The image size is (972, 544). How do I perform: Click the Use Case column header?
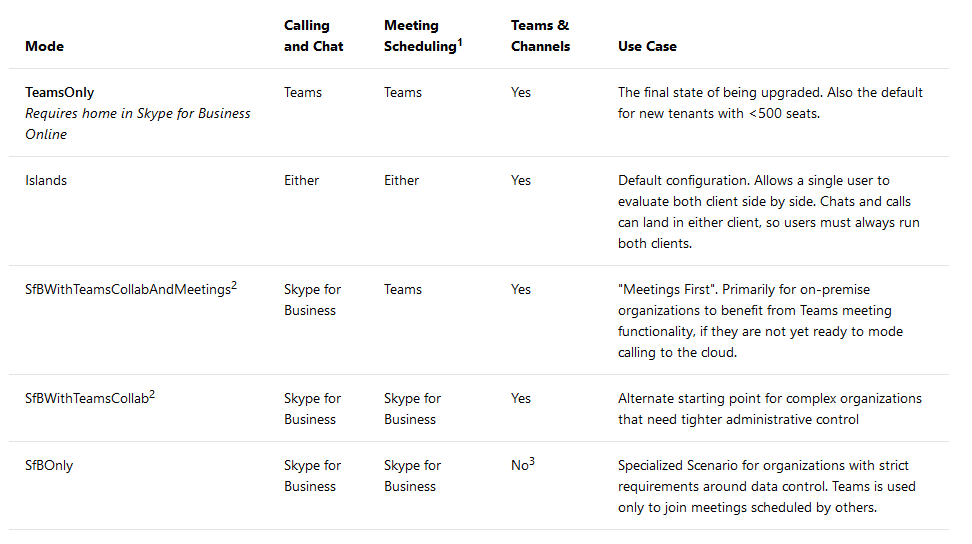coord(647,46)
